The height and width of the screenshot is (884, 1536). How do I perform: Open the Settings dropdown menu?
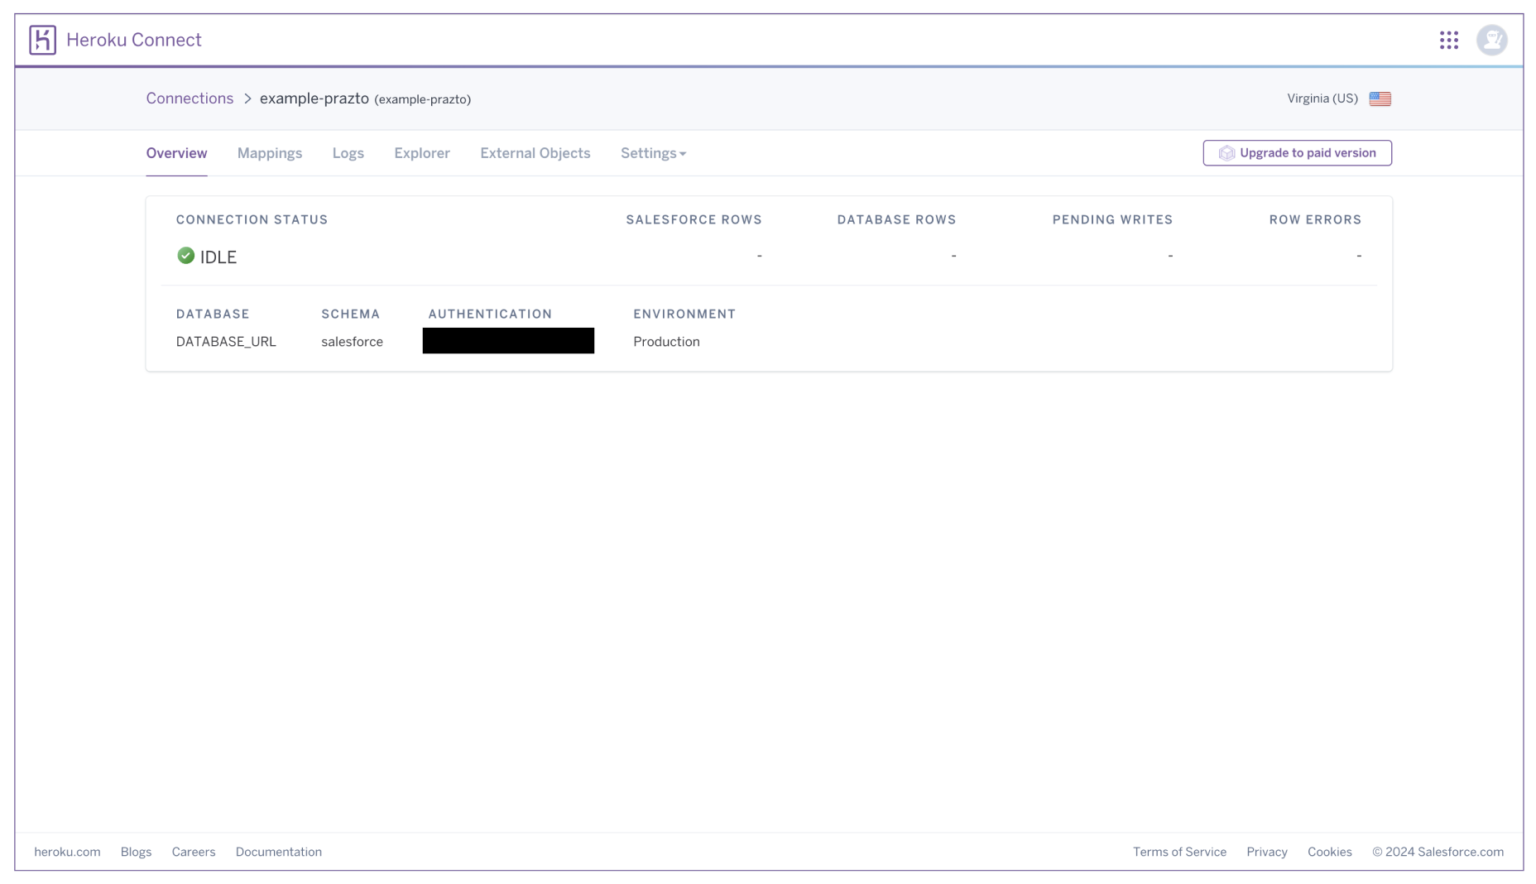[652, 152]
